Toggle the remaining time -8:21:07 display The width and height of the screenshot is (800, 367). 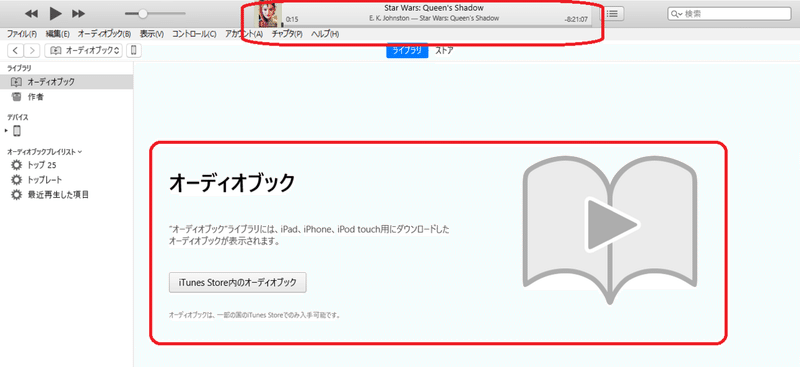pos(576,19)
